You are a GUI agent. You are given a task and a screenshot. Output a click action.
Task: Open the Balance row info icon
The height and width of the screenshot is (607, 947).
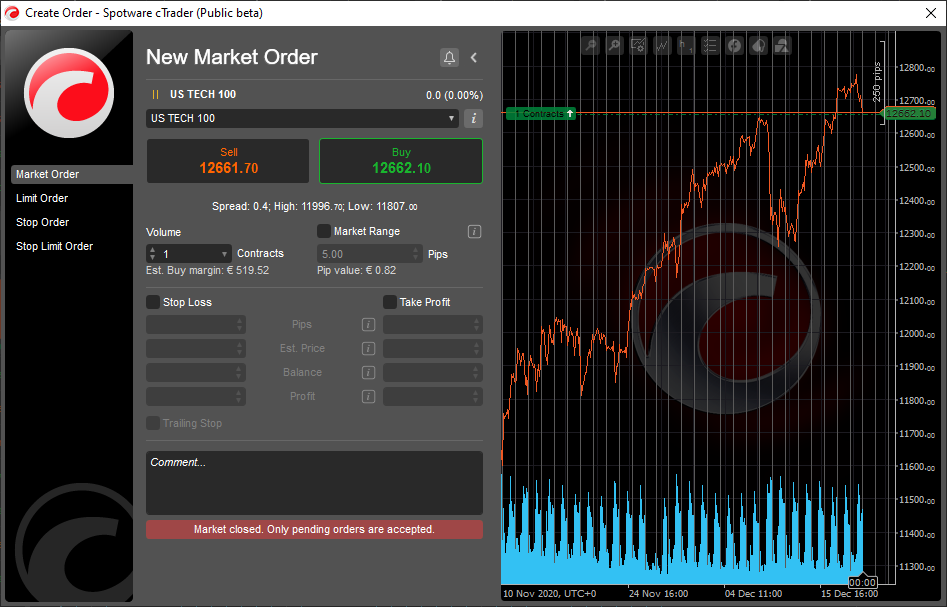(368, 373)
